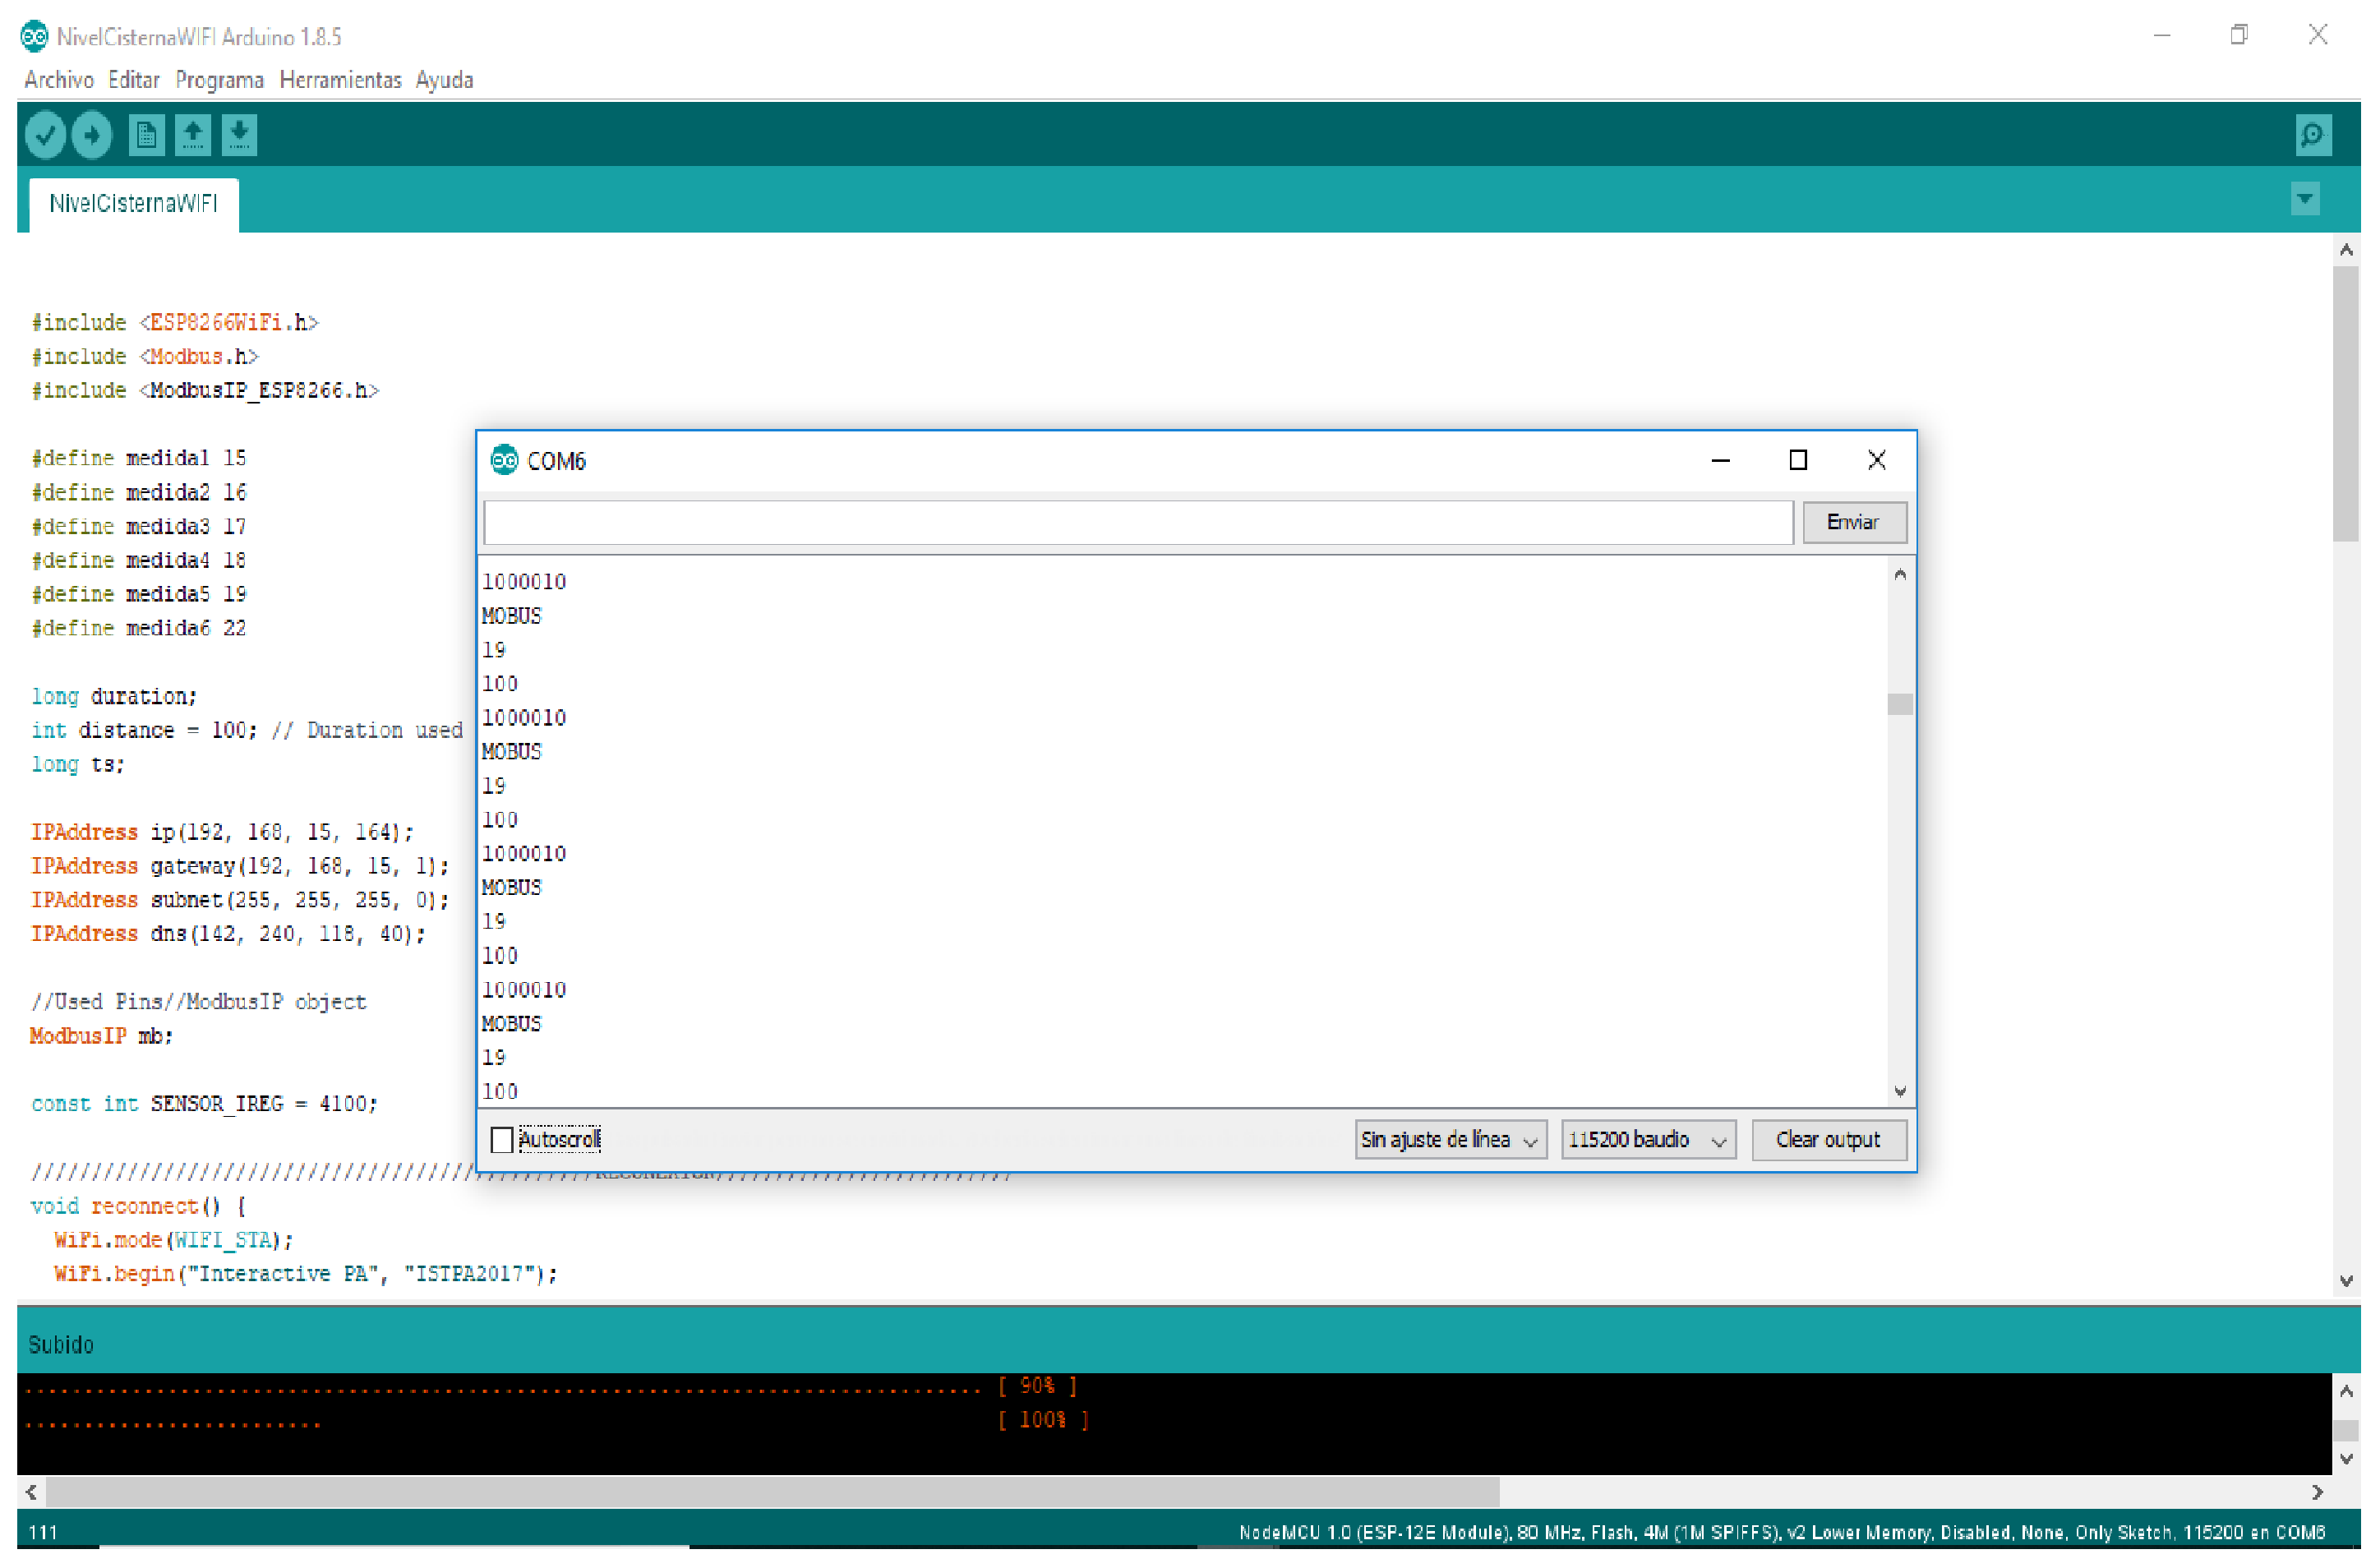This screenshot has width=2380, height=1568.
Task: Disable Autoscroll in the serial monitor
Action: tap(503, 1139)
